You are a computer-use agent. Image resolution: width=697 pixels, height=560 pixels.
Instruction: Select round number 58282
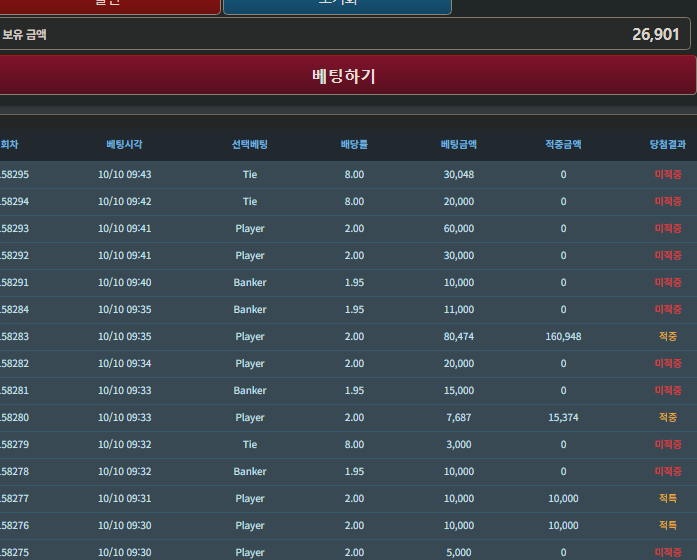tap(14, 364)
